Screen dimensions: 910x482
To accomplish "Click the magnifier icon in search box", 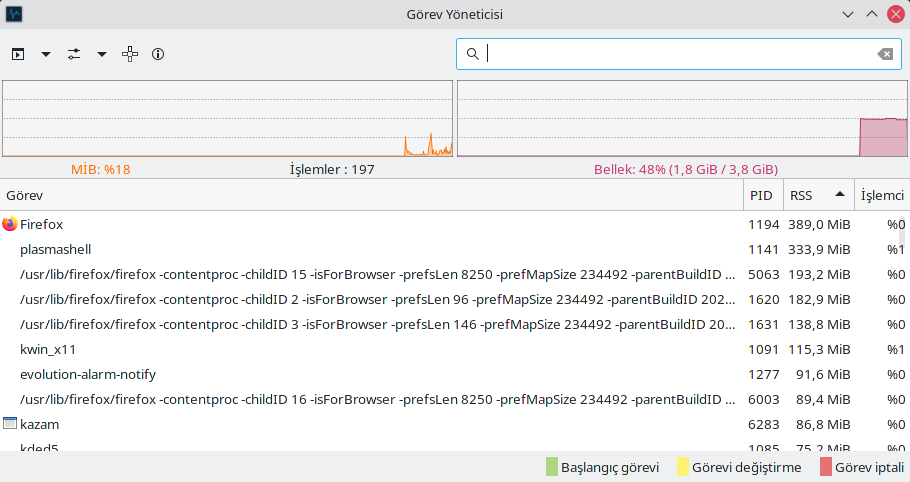I will click(x=473, y=54).
